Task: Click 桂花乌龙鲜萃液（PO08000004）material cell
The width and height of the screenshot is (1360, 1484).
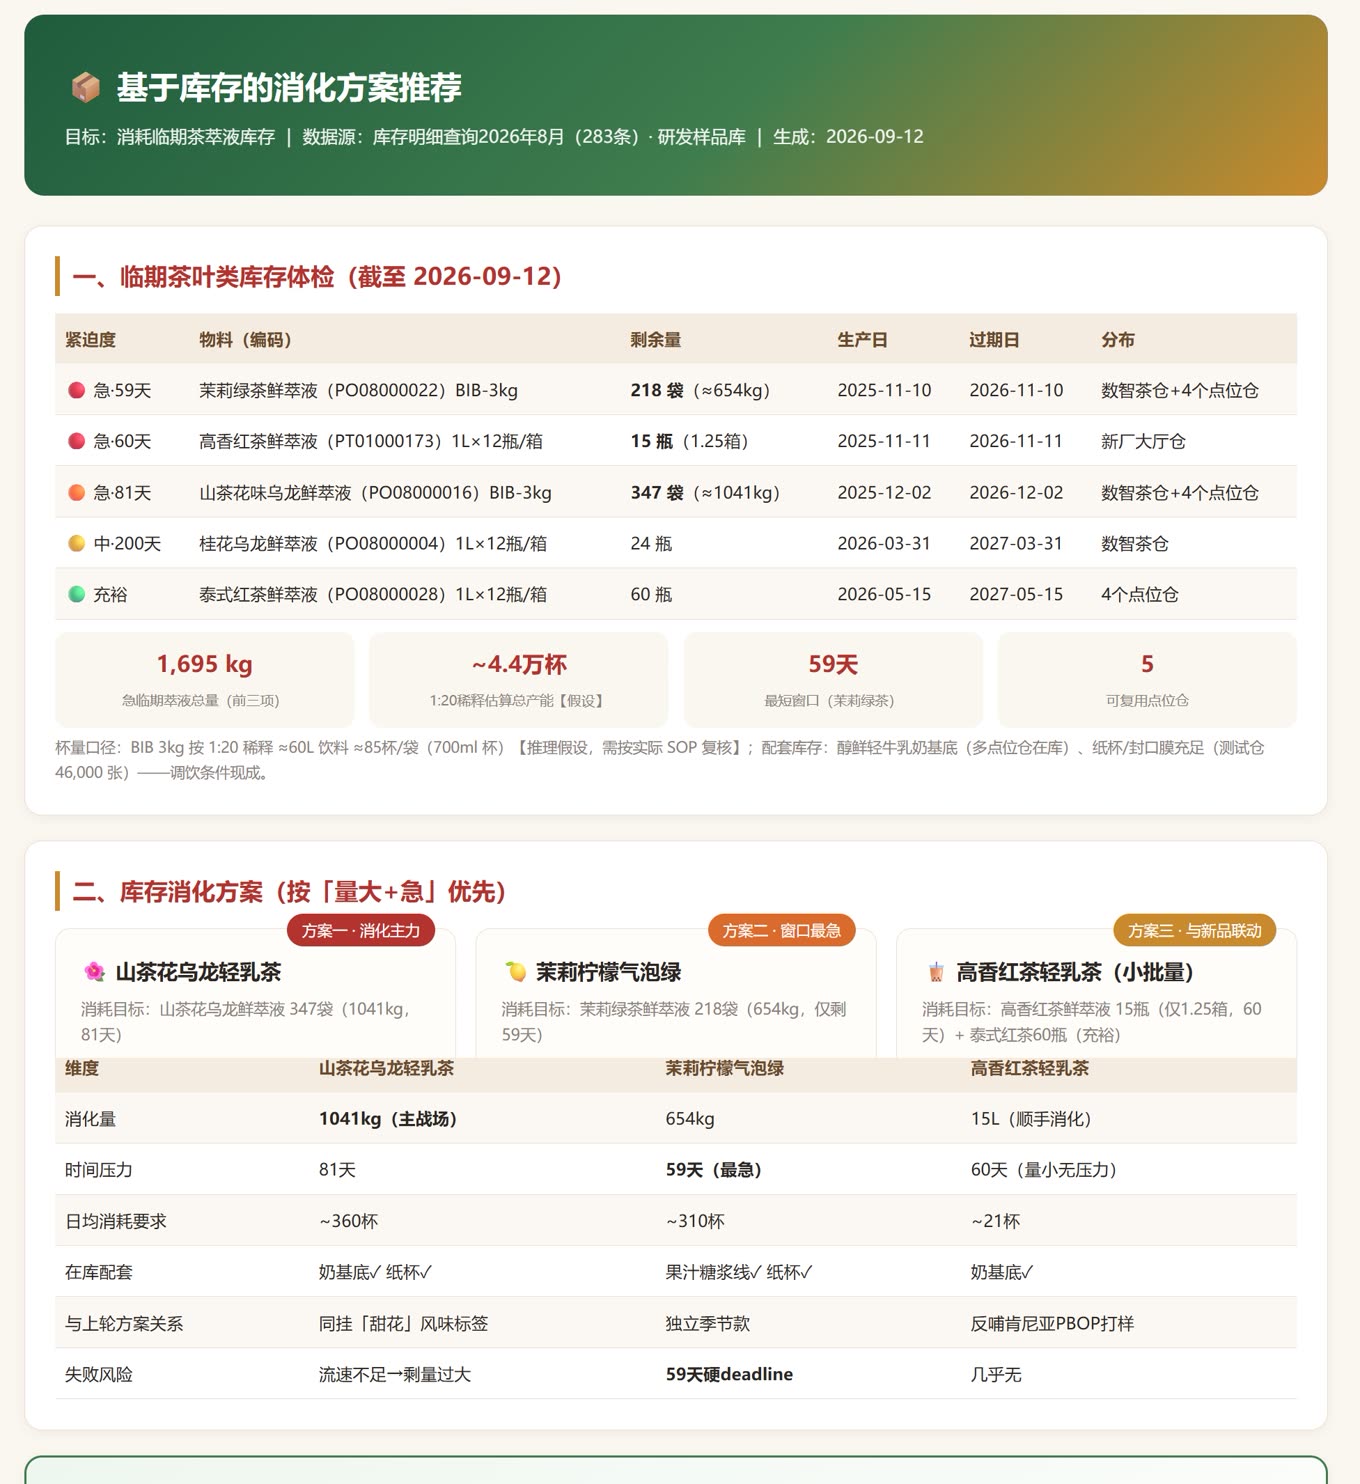Action: [373, 543]
